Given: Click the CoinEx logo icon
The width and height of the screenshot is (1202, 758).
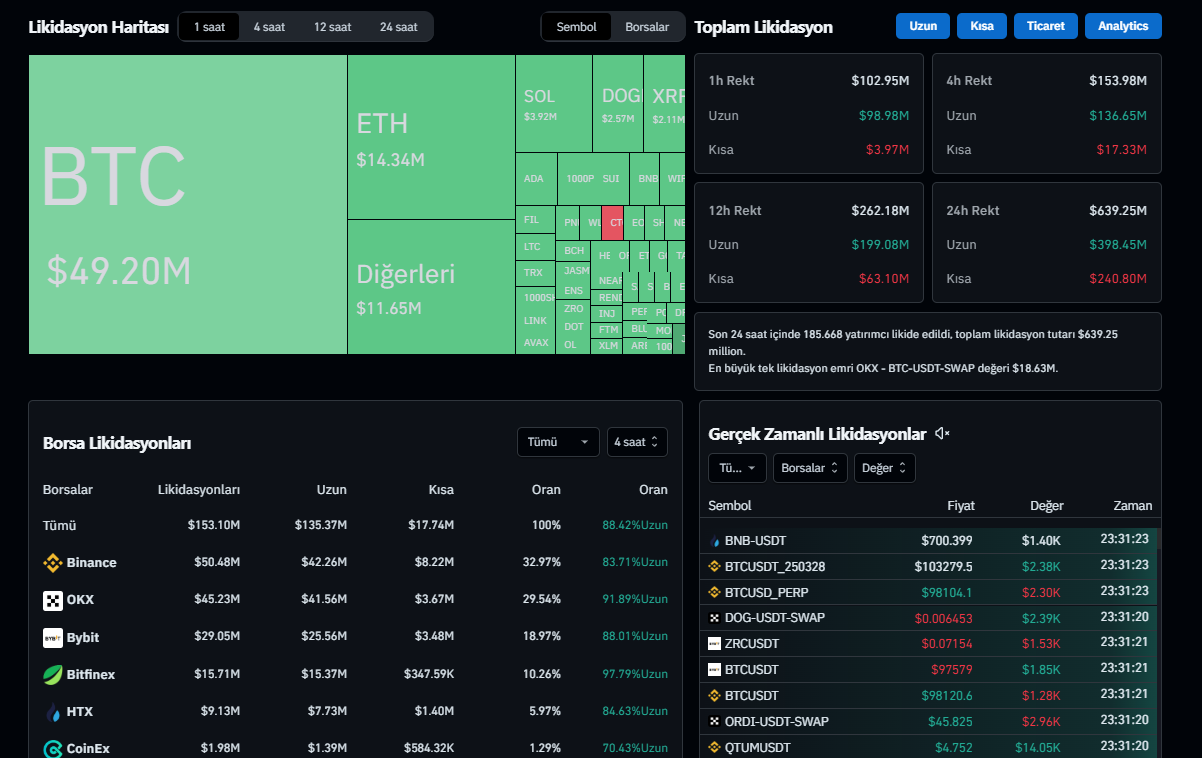Looking at the screenshot, I should [x=53, y=748].
